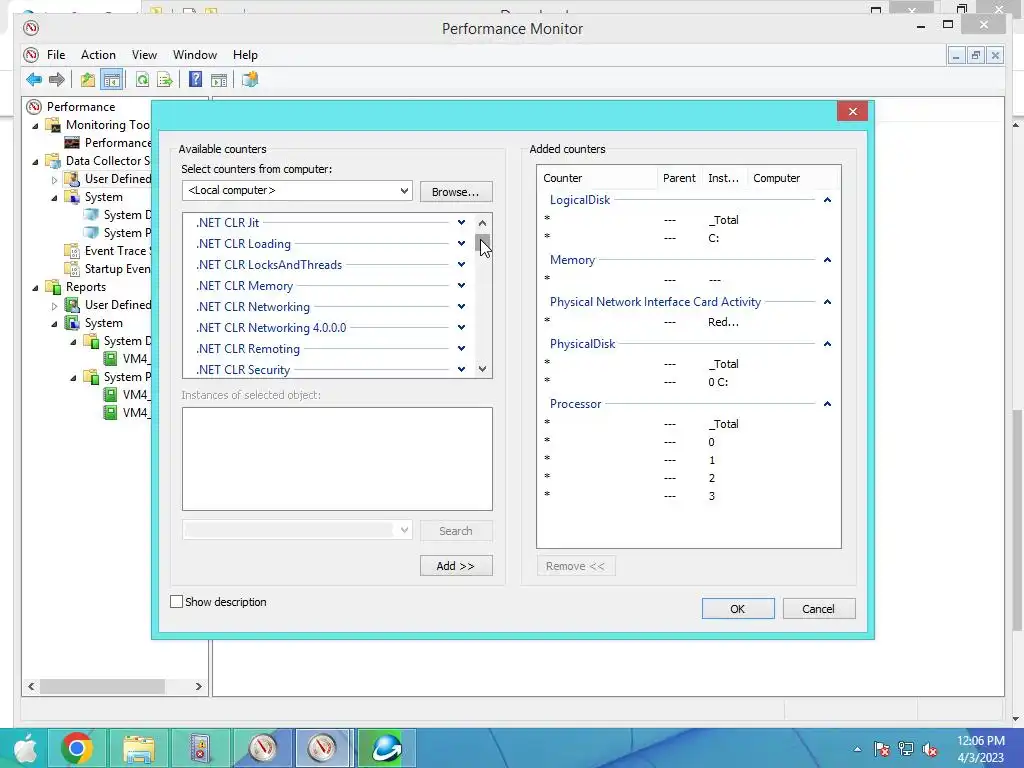Screen dimensions: 1024x768
Task: Toggle Show/Hide Console Tree toolbar icon
Action: [x=112, y=80]
